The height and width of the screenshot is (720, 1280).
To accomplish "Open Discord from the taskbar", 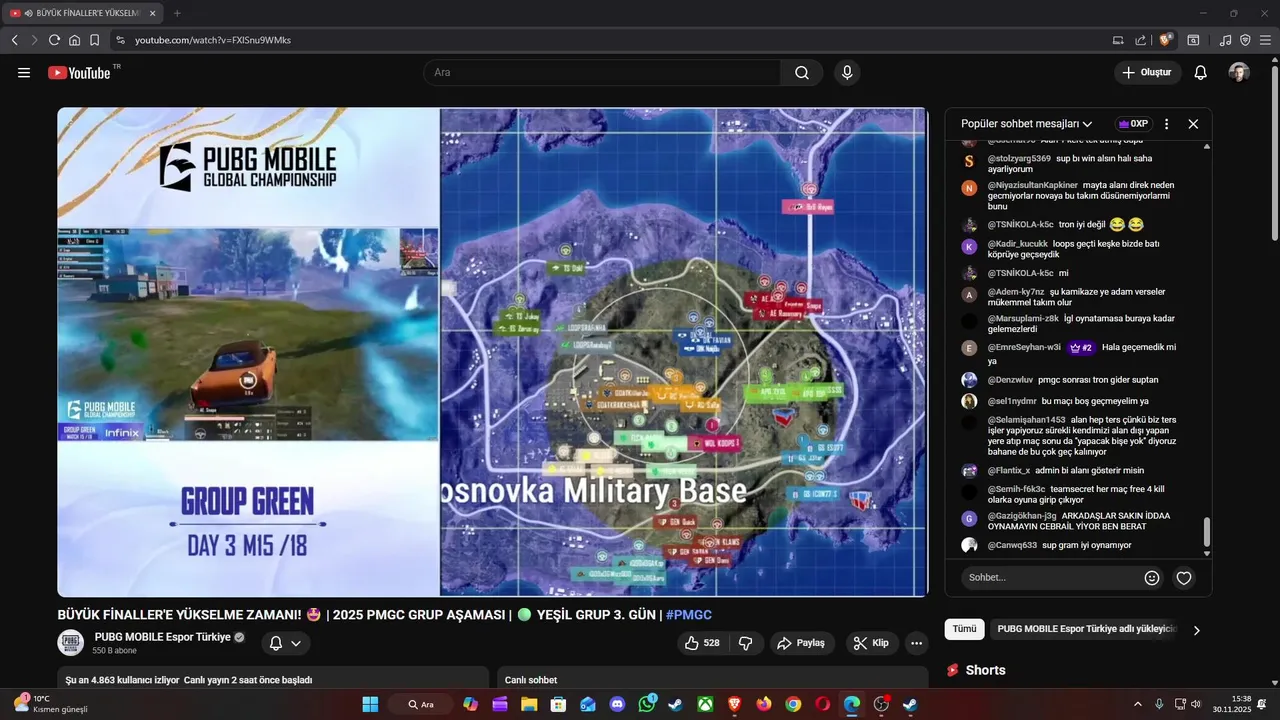I will [617, 704].
